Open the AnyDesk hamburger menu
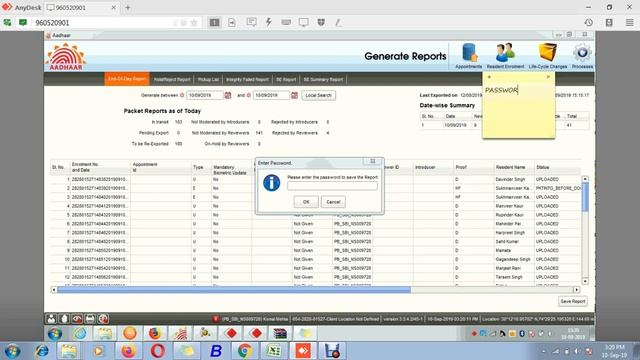 629,22
